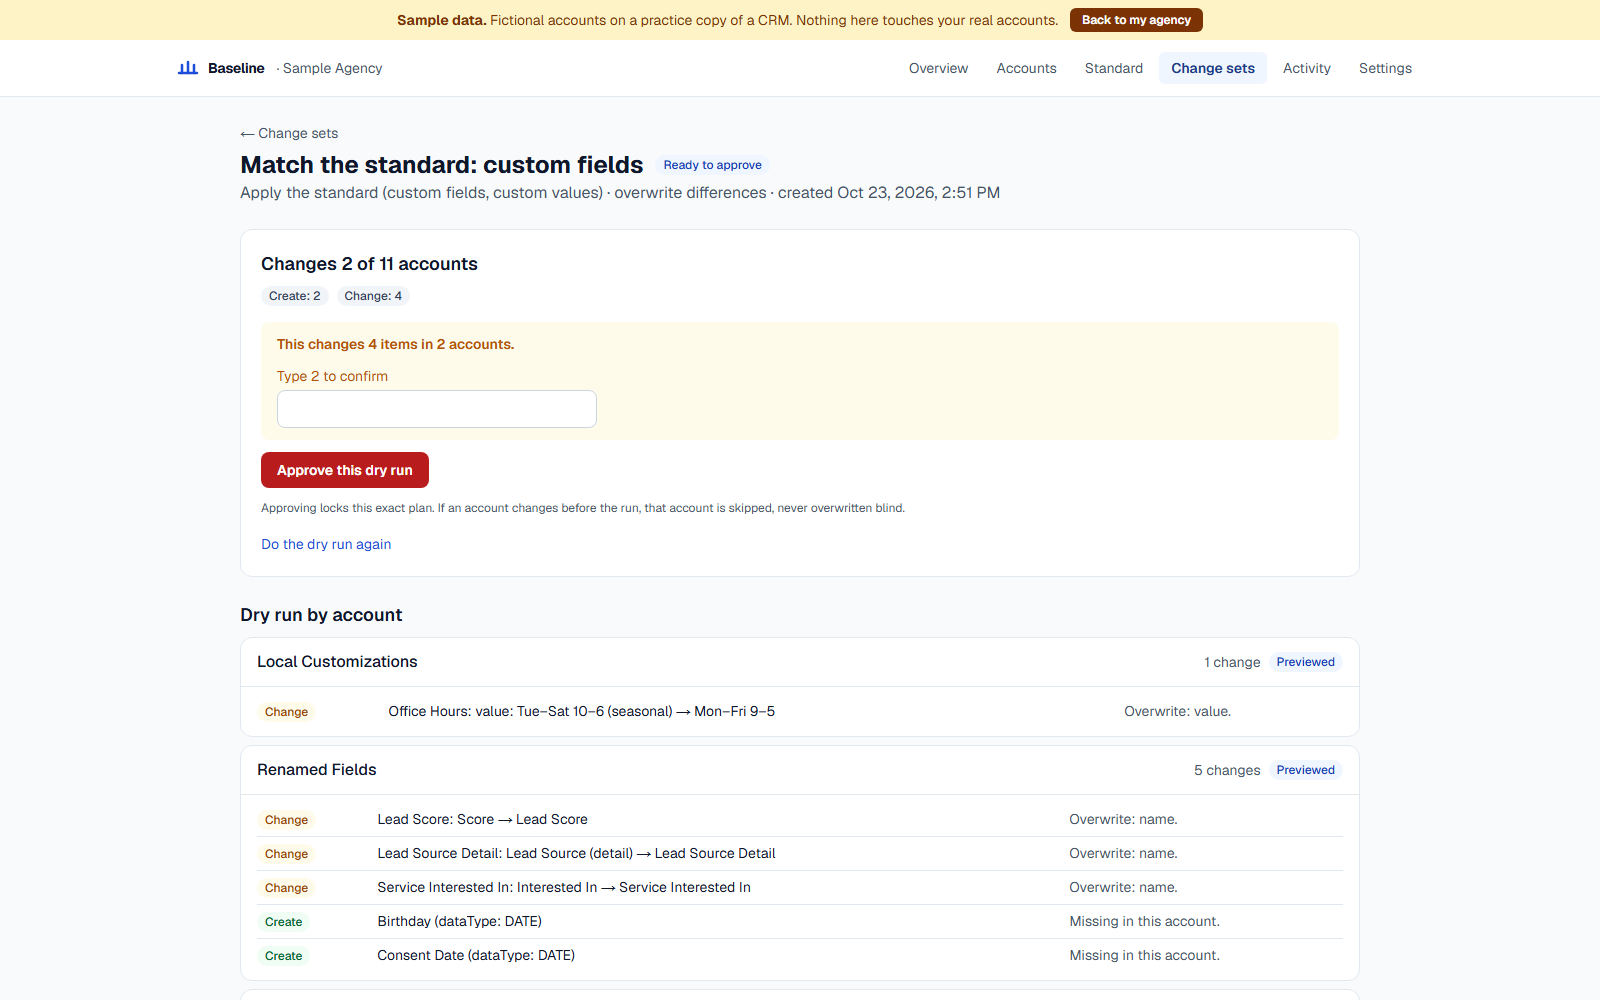Click the Ready to approve badge
The image size is (1600, 1000).
coord(712,165)
